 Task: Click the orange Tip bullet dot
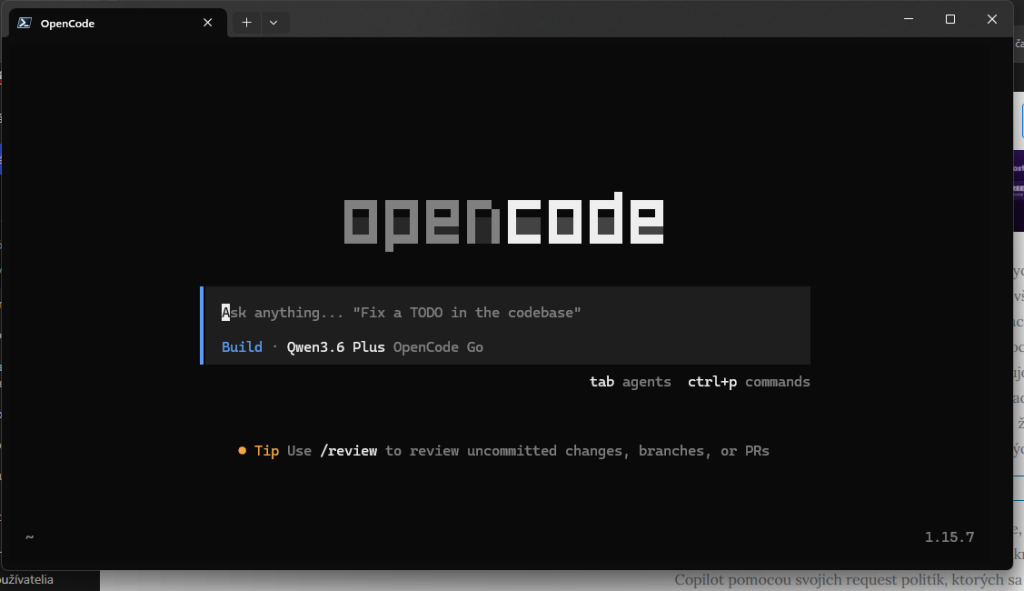coord(242,451)
